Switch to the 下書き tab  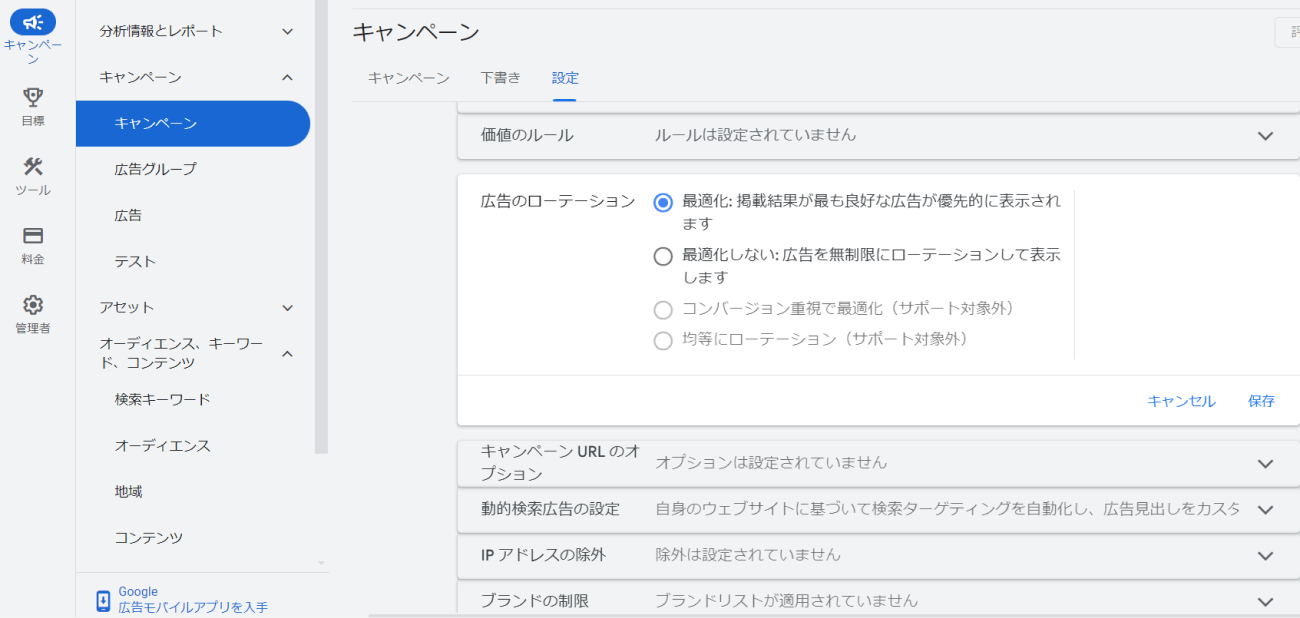click(x=500, y=78)
